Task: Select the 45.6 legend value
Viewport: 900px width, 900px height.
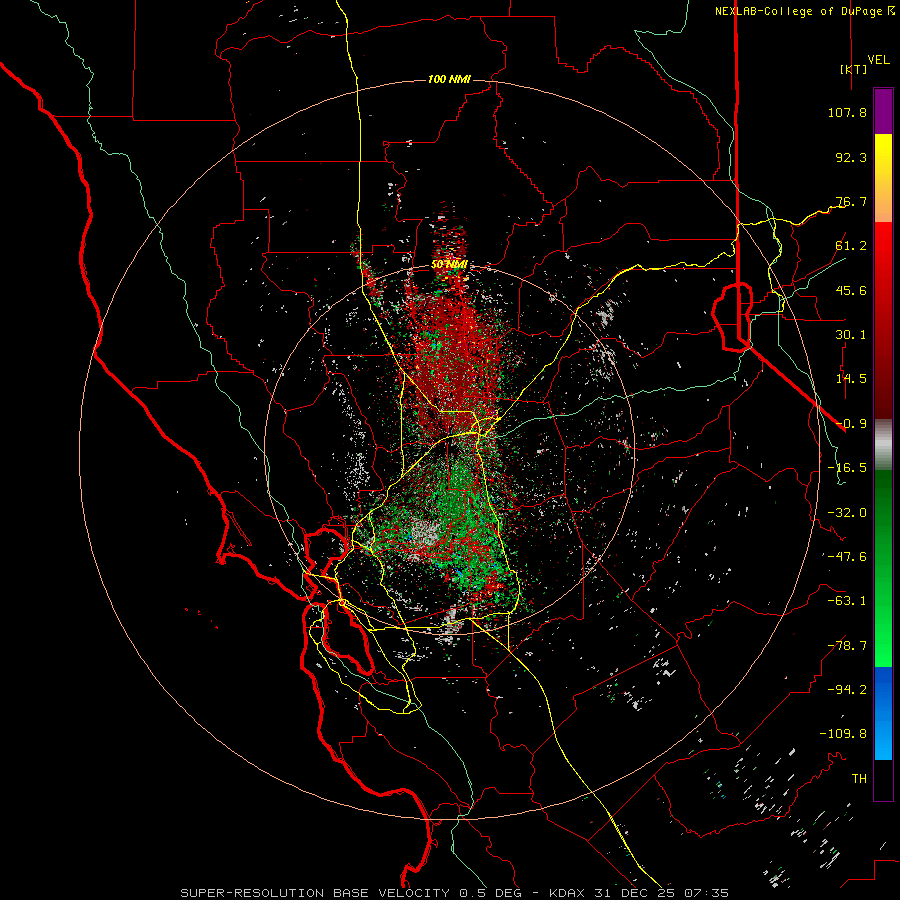Action: point(851,290)
